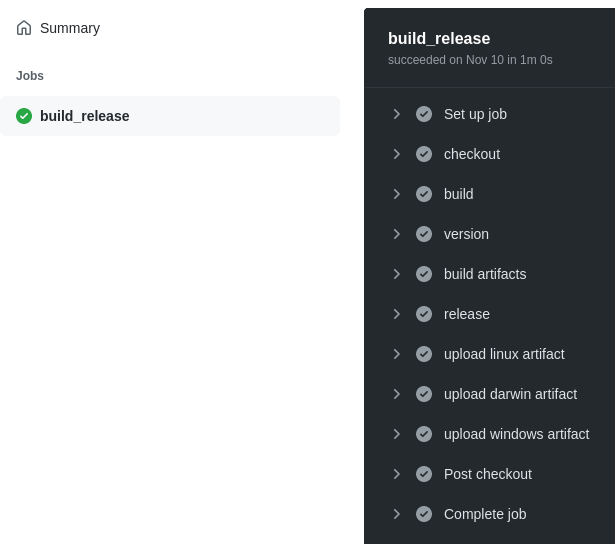This screenshot has width=615, height=544.
Task: Open the 'build' step label
Action: pyautogui.click(x=459, y=194)
